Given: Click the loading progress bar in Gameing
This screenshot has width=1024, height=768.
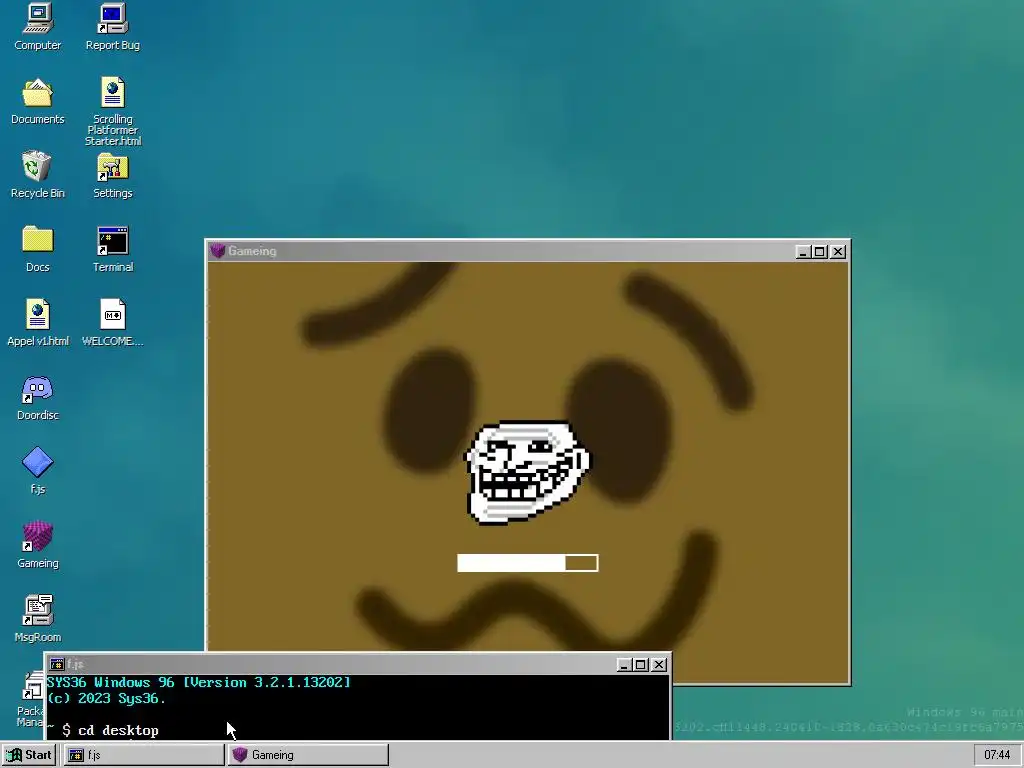Looking at the screenshot, I should pyautogui.click(x=528, y=563).
